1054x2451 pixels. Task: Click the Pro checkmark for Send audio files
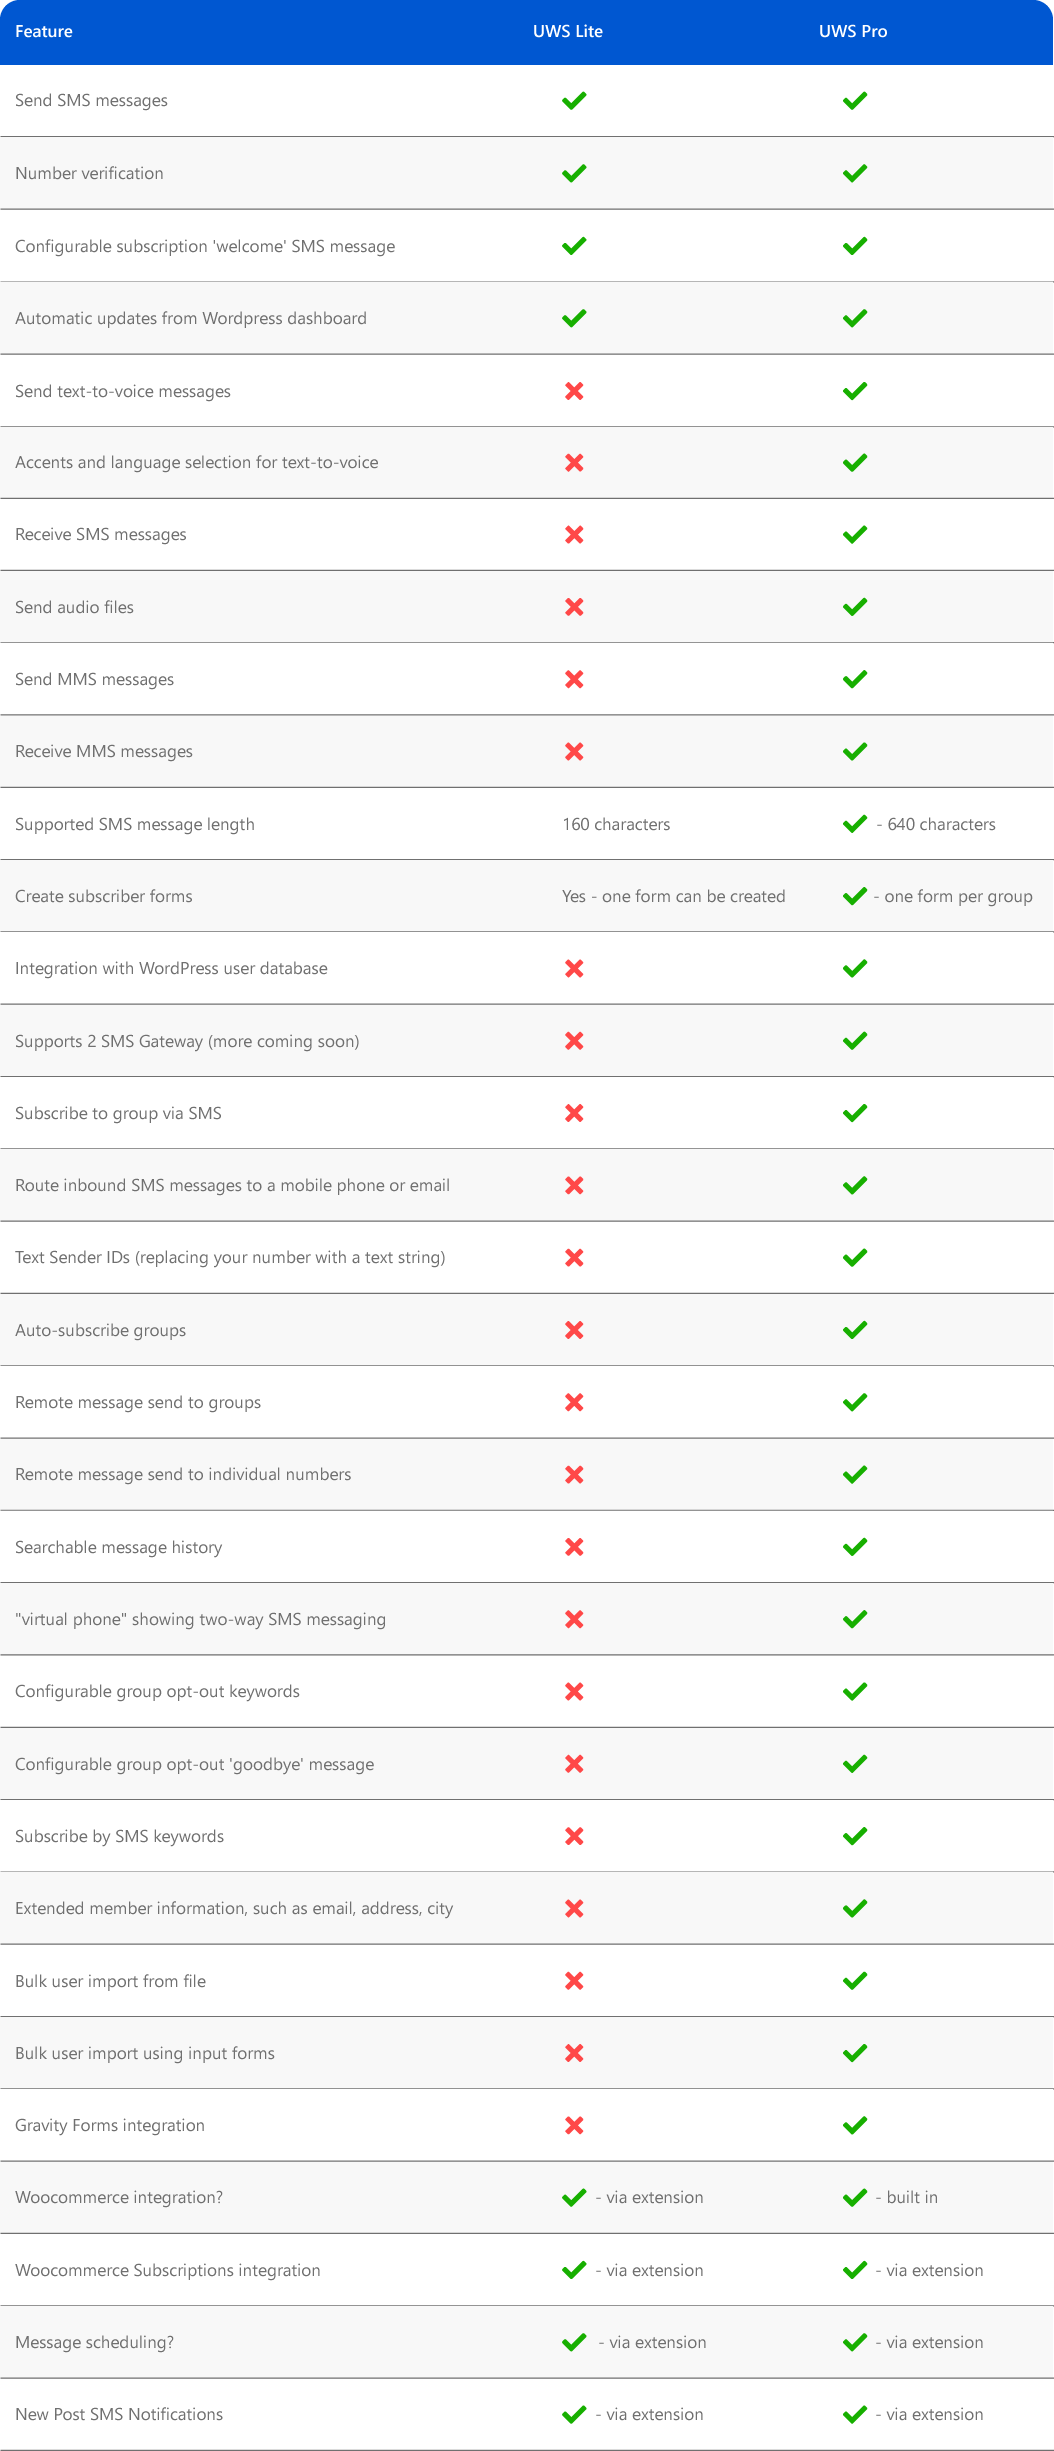855,607
